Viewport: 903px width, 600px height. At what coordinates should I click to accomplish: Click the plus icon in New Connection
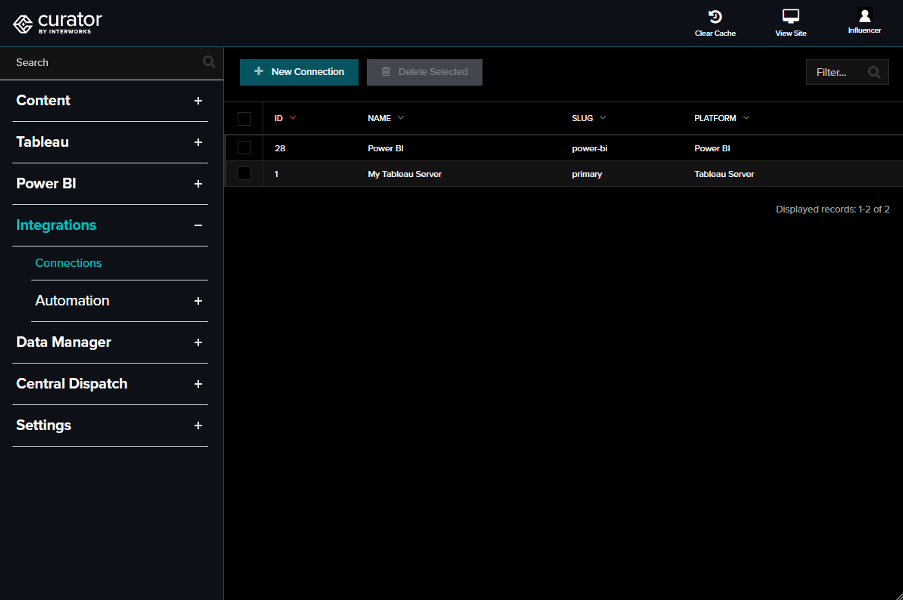(259, 71)
